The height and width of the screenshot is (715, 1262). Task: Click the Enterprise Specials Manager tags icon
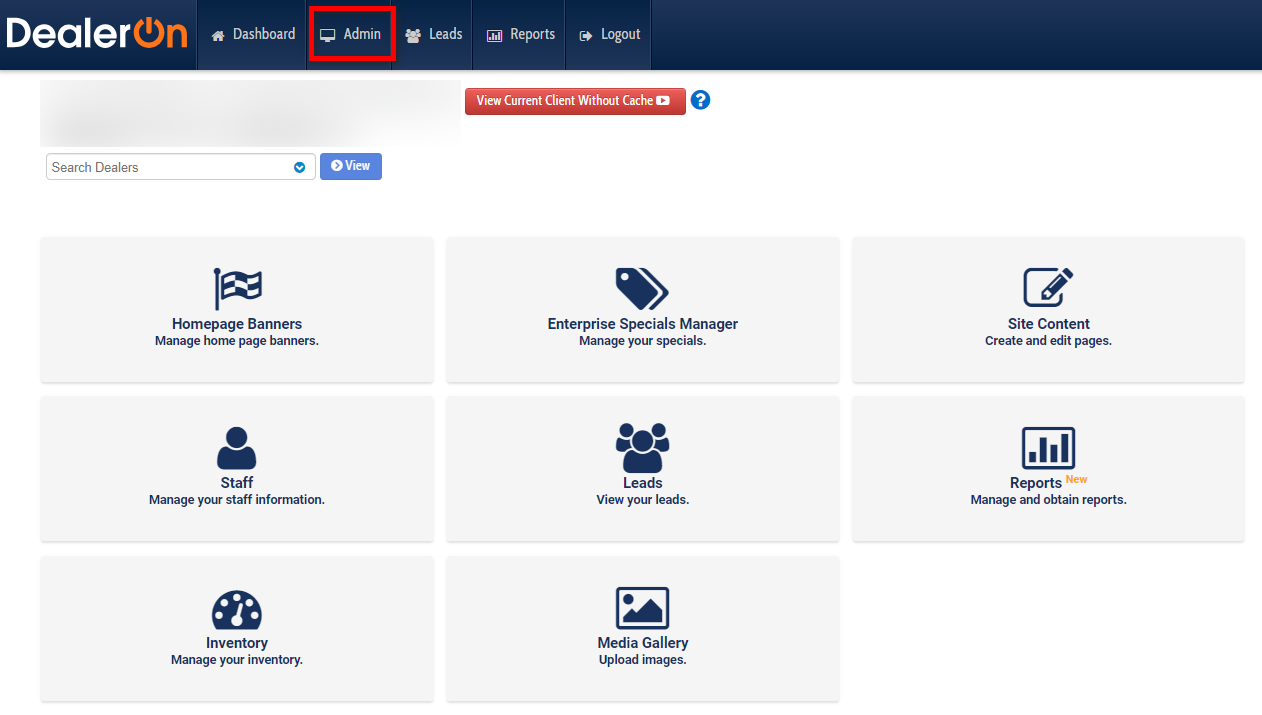coord(641,287)
